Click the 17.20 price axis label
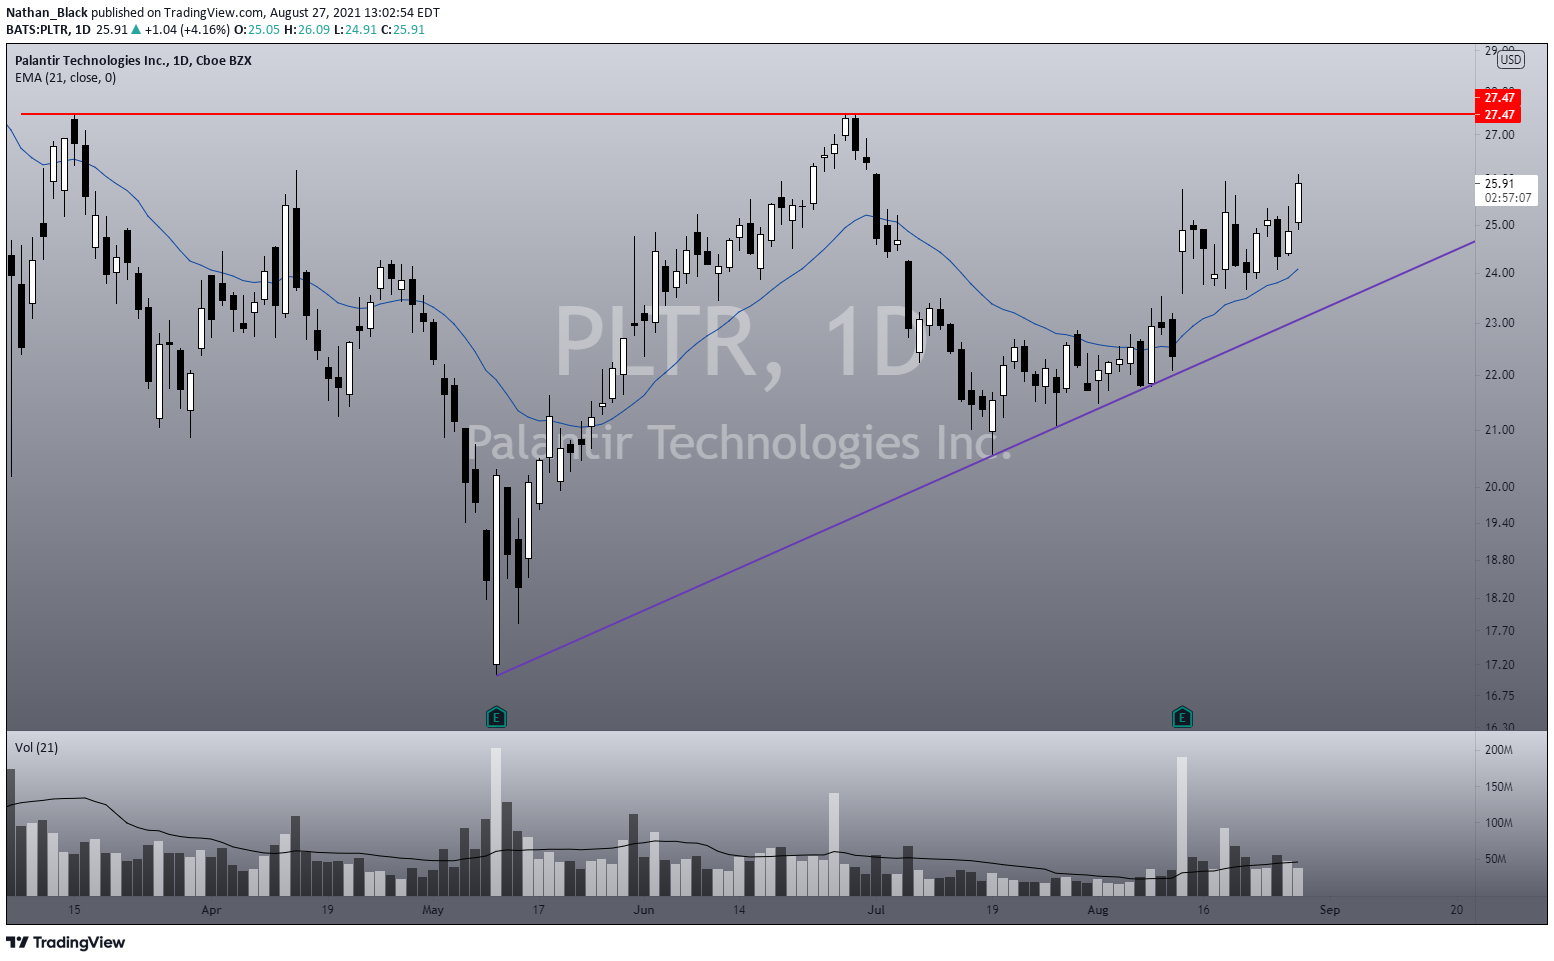The image size is (1554, 961). pyautogui.click(x=1499, y=664)
